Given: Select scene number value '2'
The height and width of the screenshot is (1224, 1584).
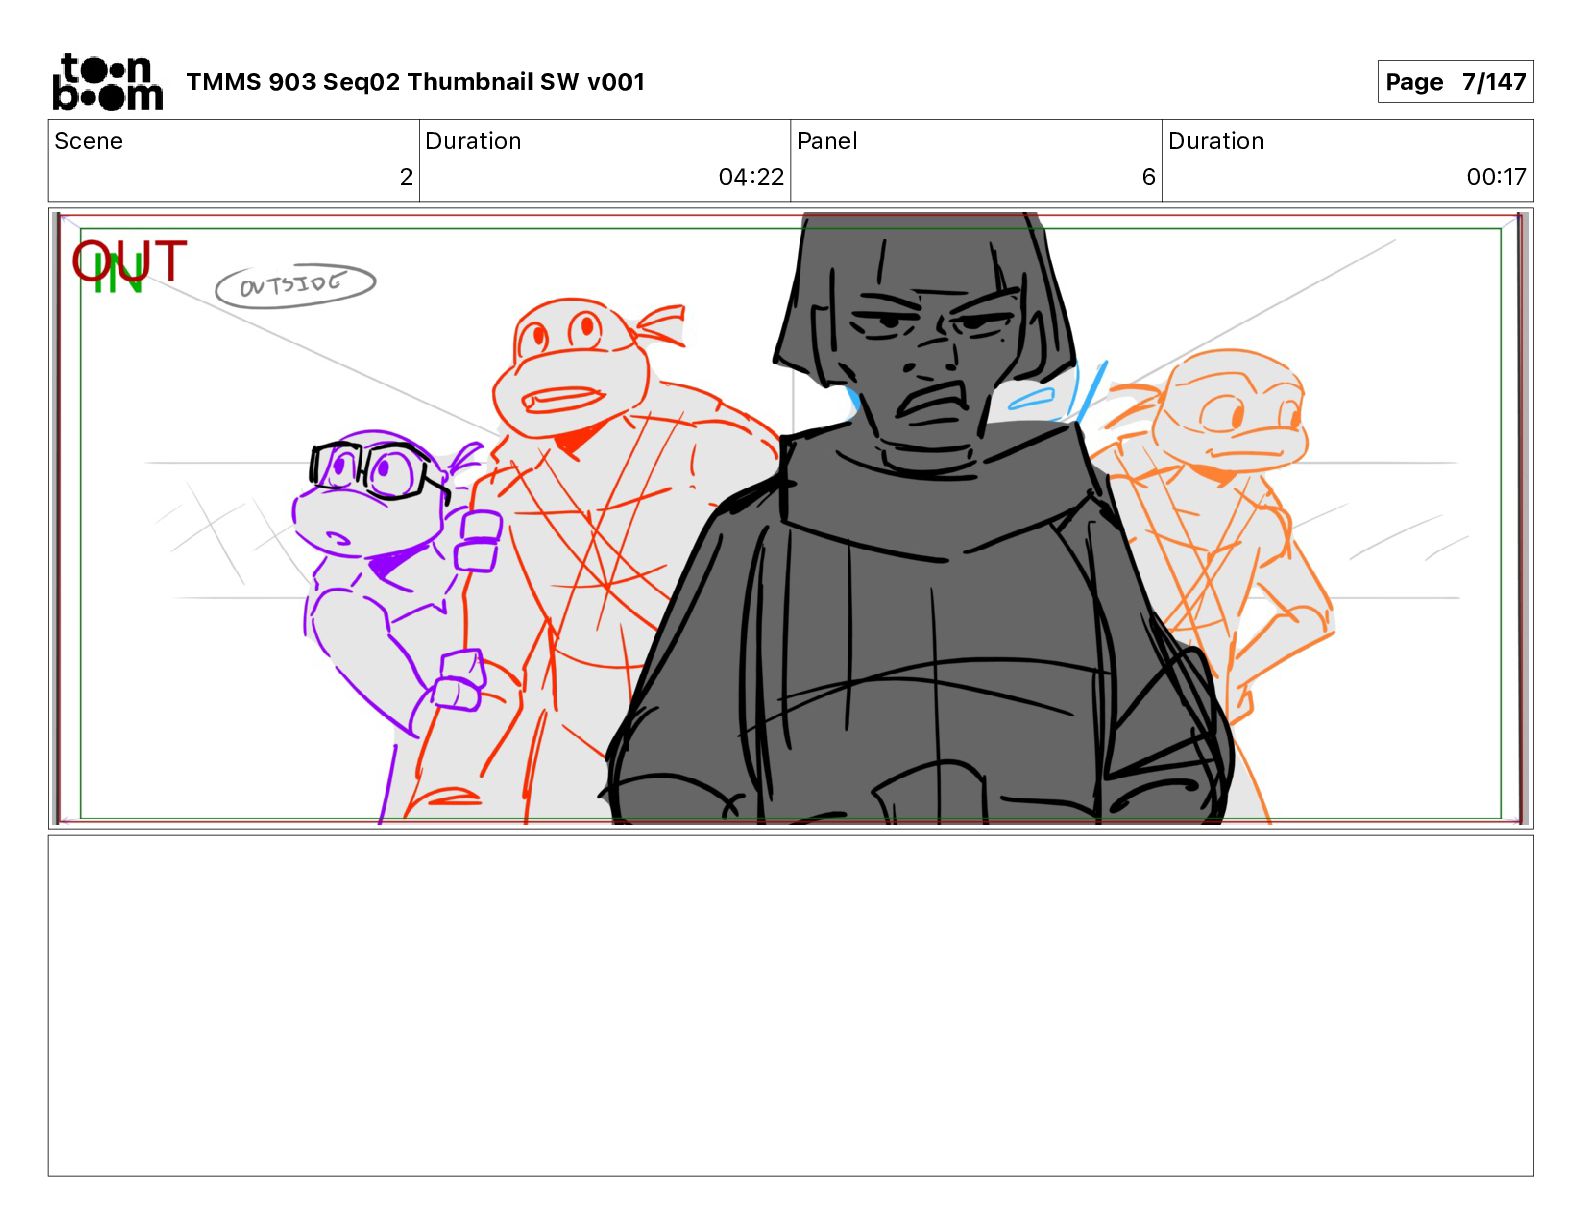Looking at the screenshot, I should click(406, 177).
